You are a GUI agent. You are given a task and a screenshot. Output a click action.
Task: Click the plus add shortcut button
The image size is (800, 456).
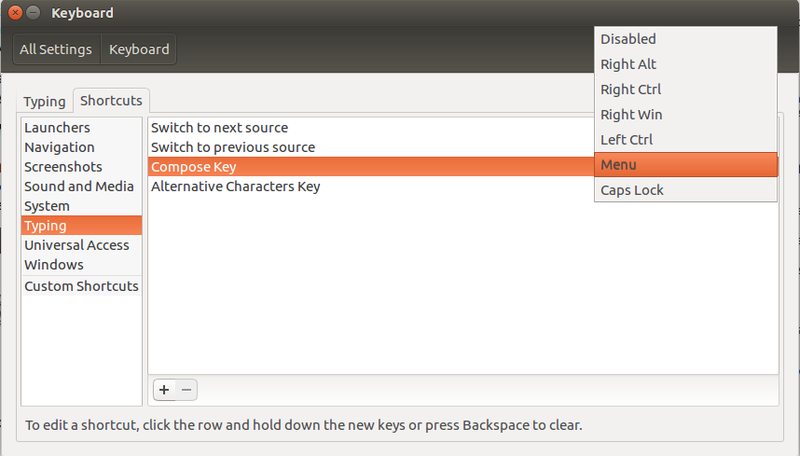coord(164,390)
